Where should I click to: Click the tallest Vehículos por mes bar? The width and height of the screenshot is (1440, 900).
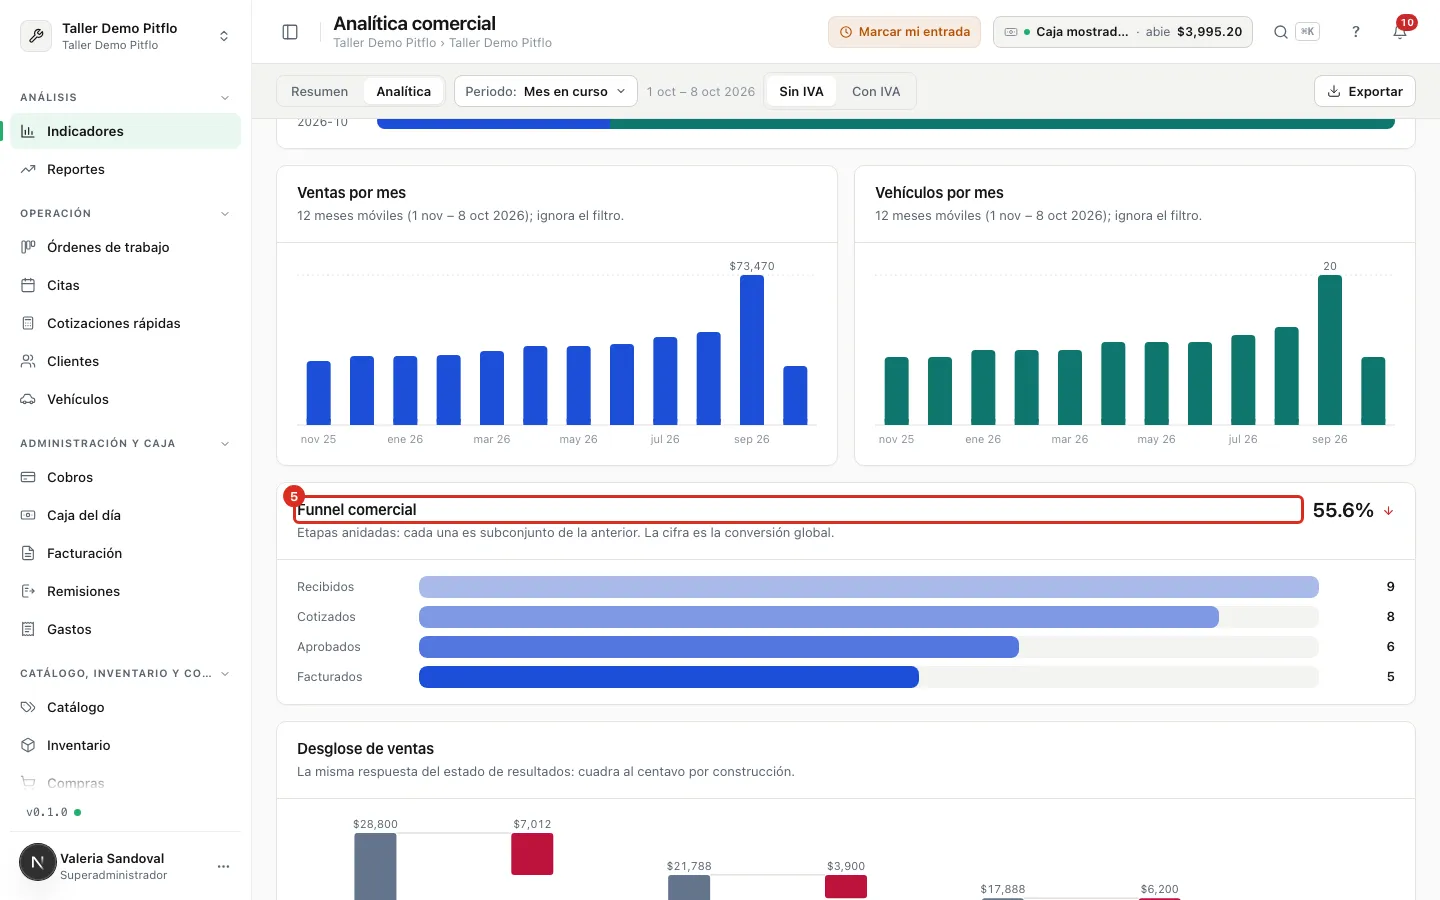[x=1330, y=350]
